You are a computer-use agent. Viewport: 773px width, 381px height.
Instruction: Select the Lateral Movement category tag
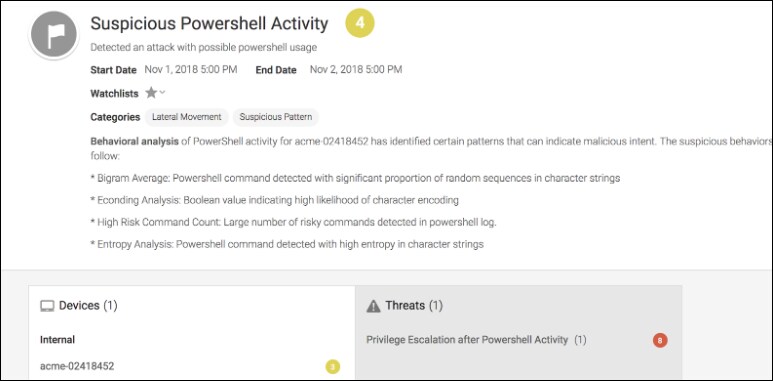tap(187, 117)
